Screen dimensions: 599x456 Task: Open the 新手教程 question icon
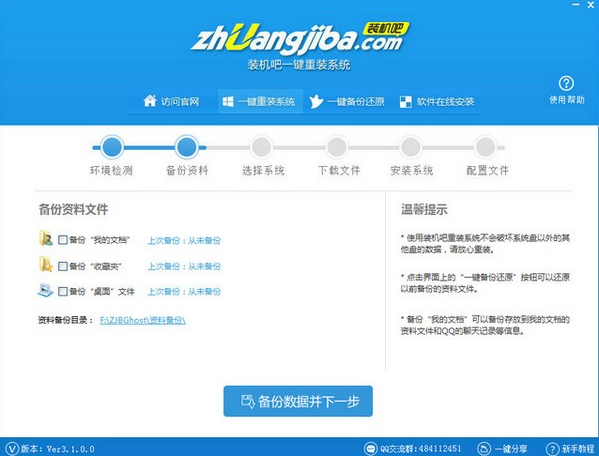[552, 449]
